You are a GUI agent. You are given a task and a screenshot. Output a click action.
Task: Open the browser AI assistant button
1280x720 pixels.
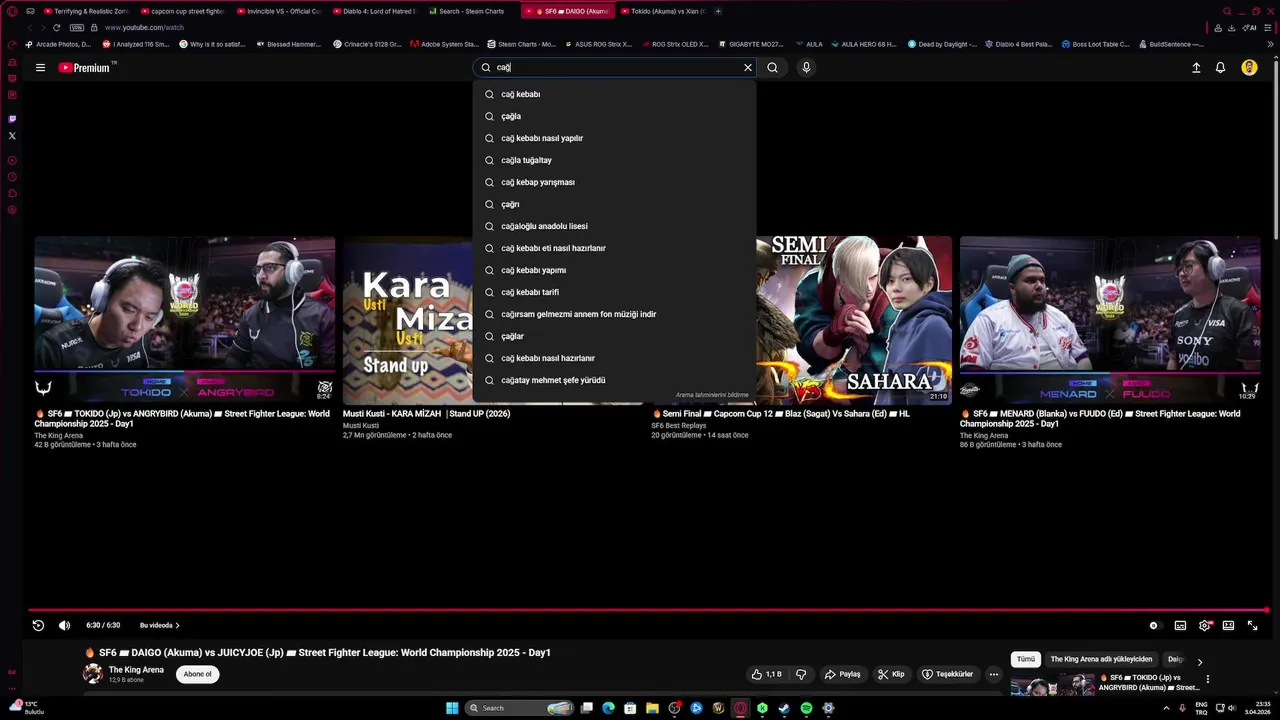click(1250, 27)
